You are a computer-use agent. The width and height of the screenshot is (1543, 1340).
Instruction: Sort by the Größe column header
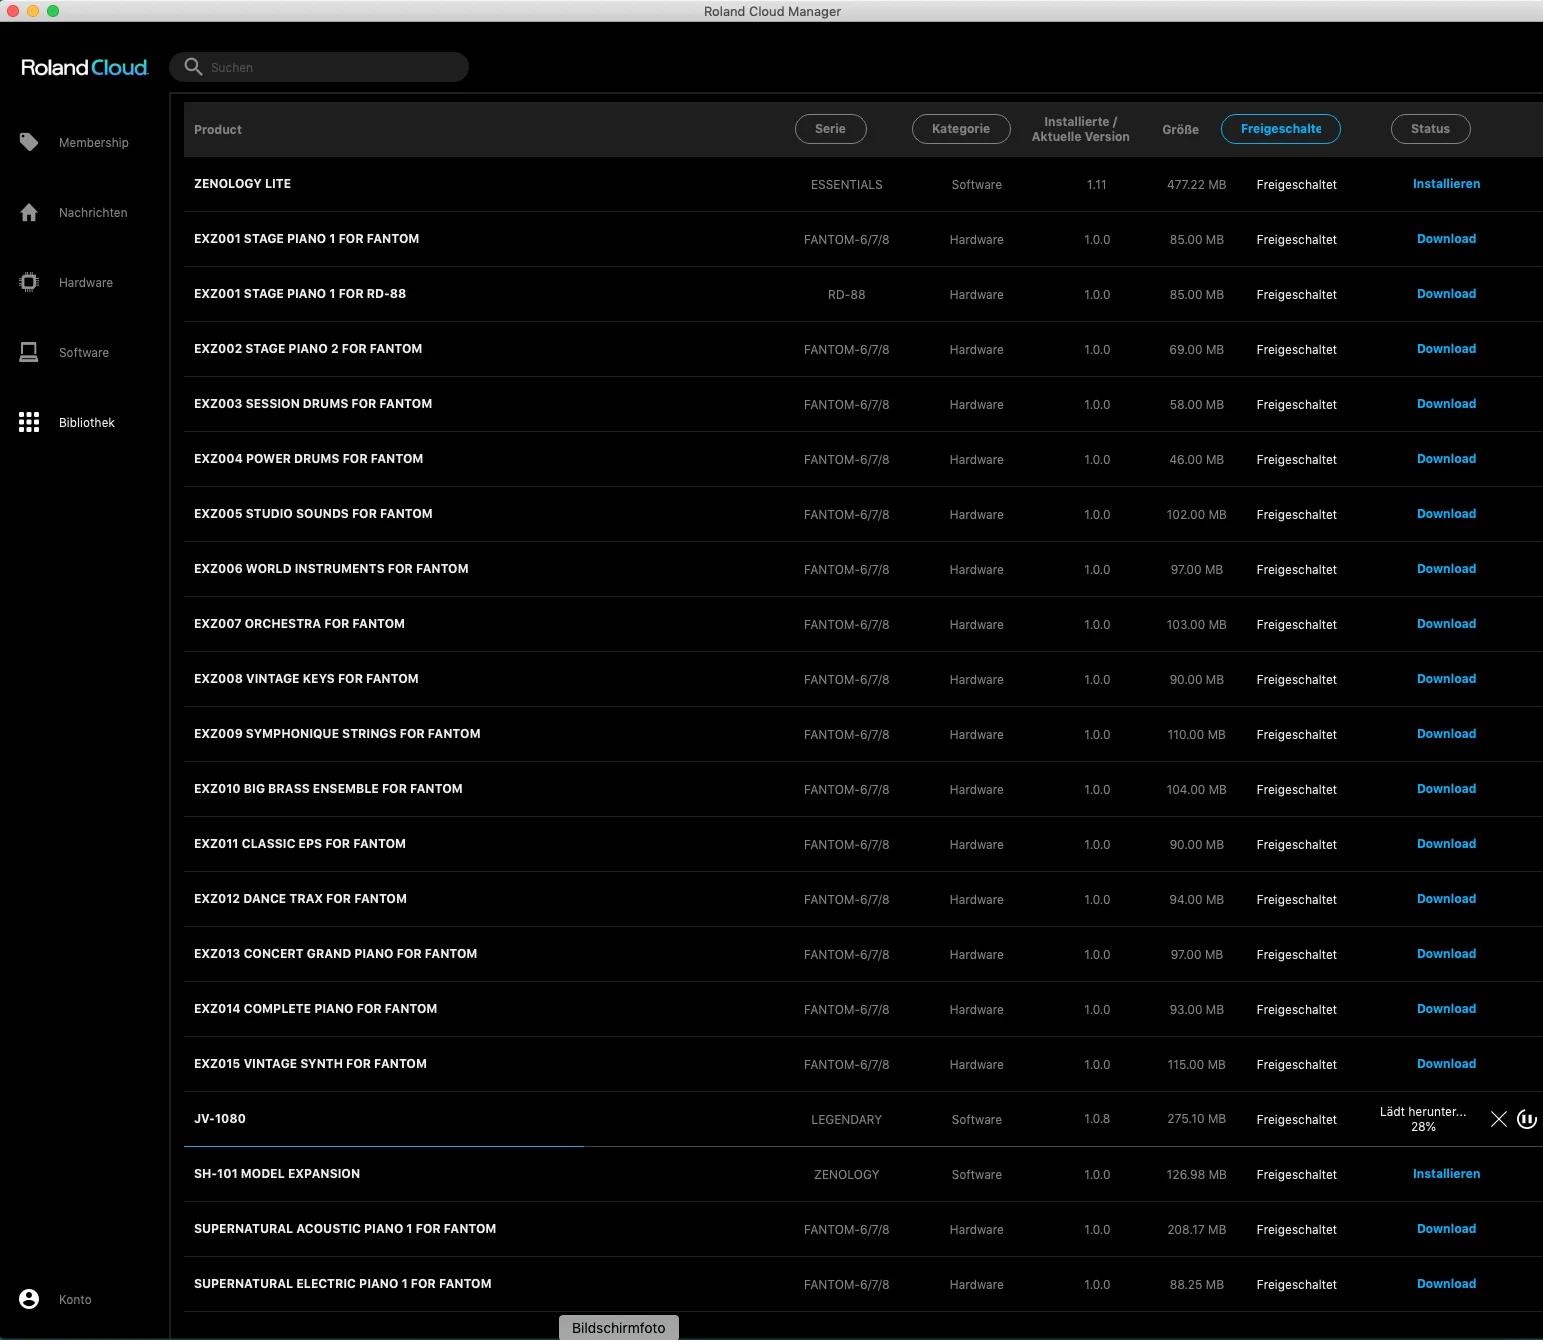[1180, 130]
